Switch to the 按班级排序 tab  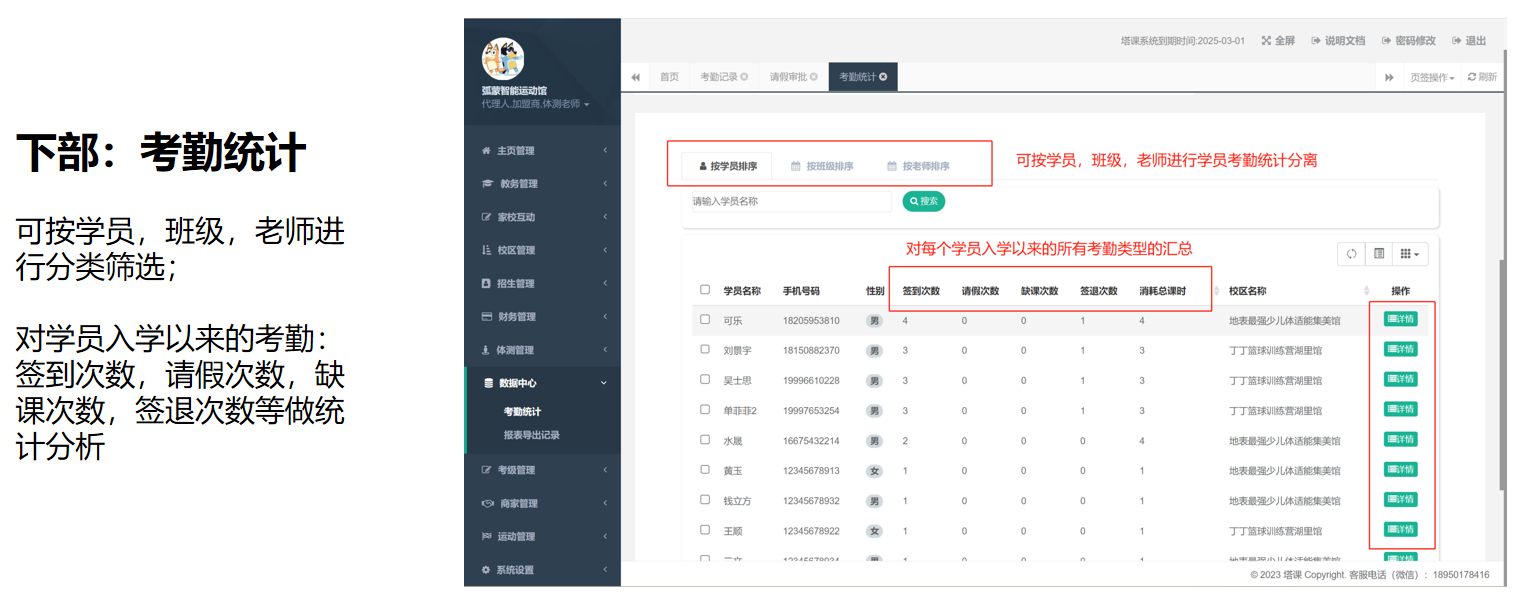coord(822,166)
